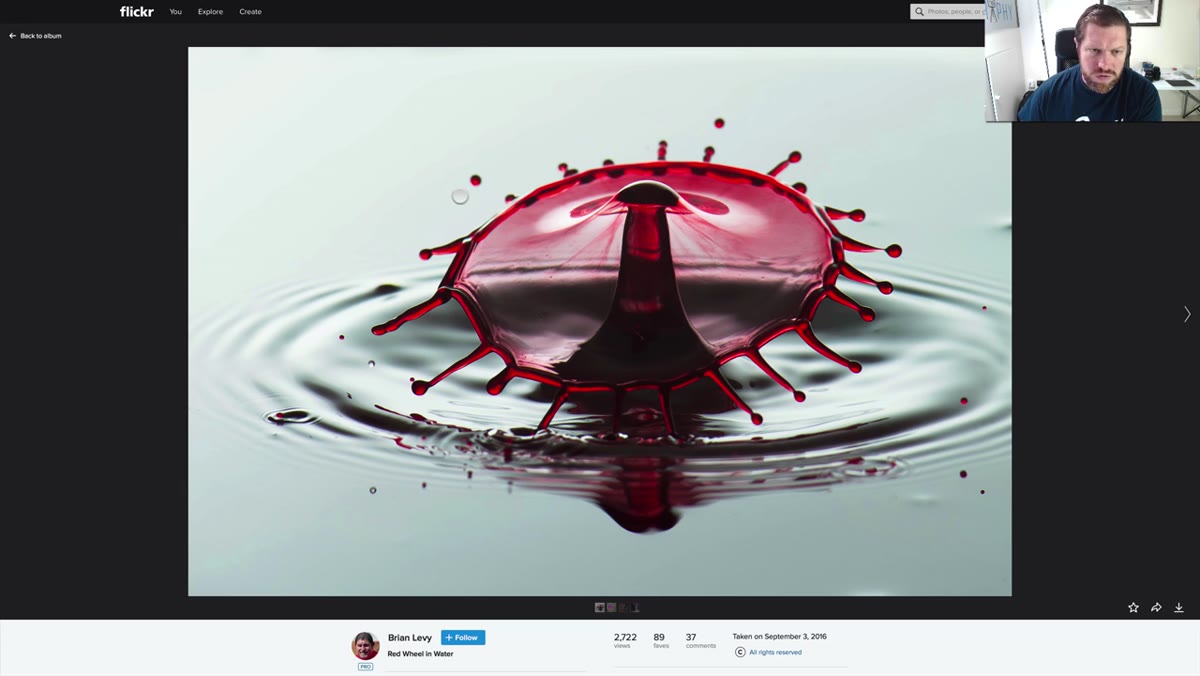The height and width of the screenshot is (676, 1200).
Task: Click Taken on September 3, 2016 date
Action: [779, 637]
